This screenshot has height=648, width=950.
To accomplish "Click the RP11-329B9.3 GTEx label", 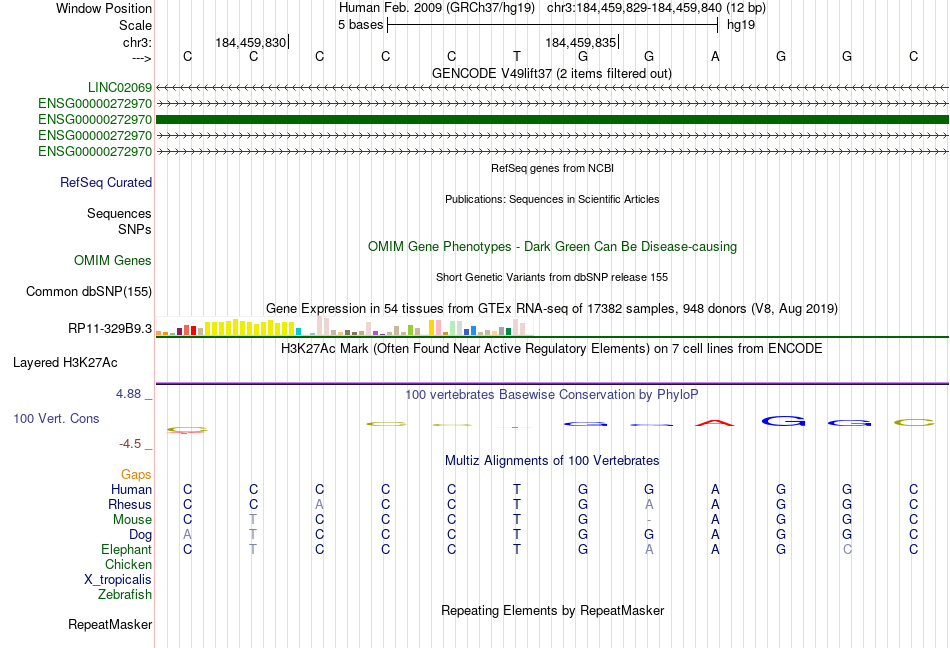I will click(x=110, y=328).
